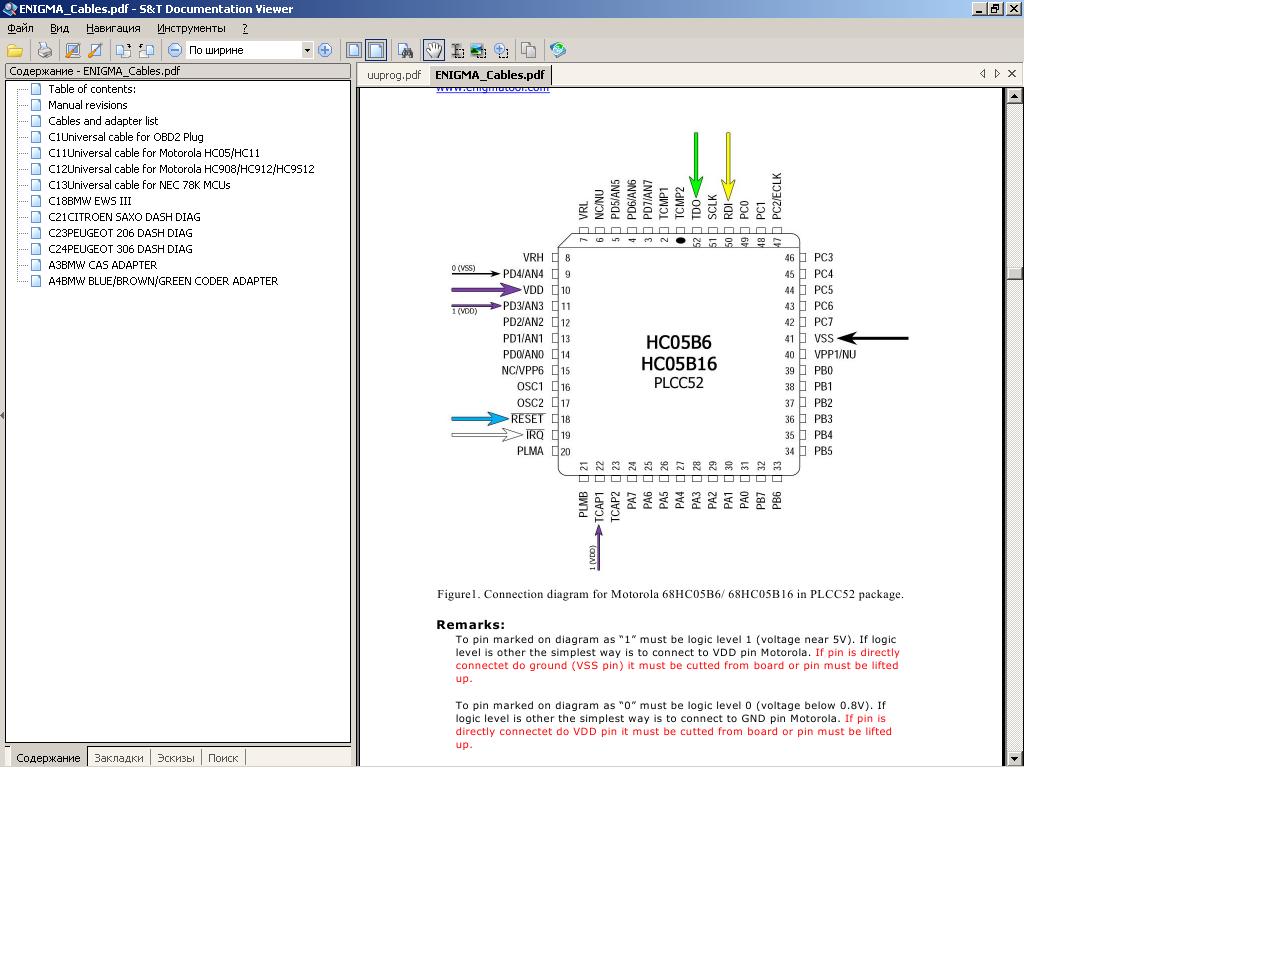This screenshot has height=960, width=1280.
Task: Click the zoom out minus icon
Action: click(x=175, y=50)
